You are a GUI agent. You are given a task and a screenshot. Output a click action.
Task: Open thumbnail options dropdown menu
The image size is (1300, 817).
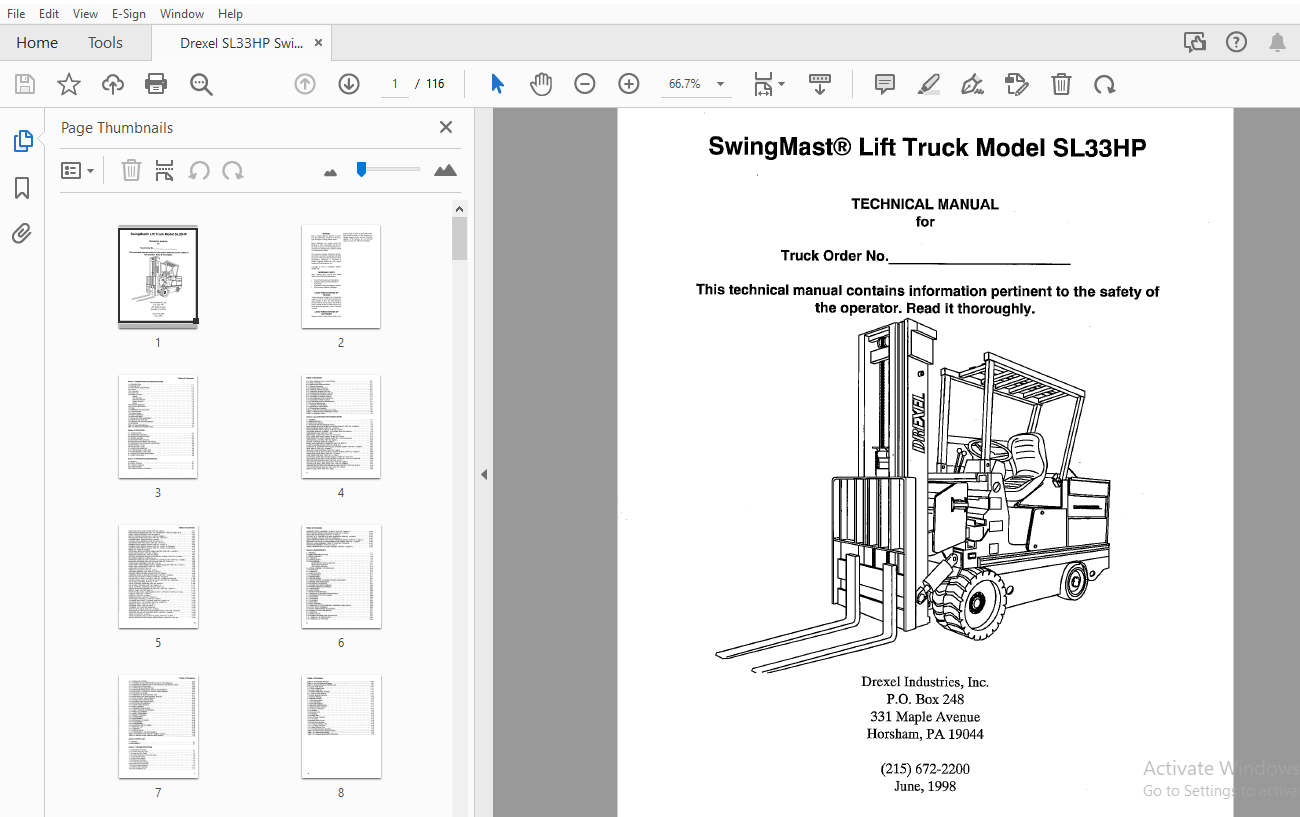point(77,170)
